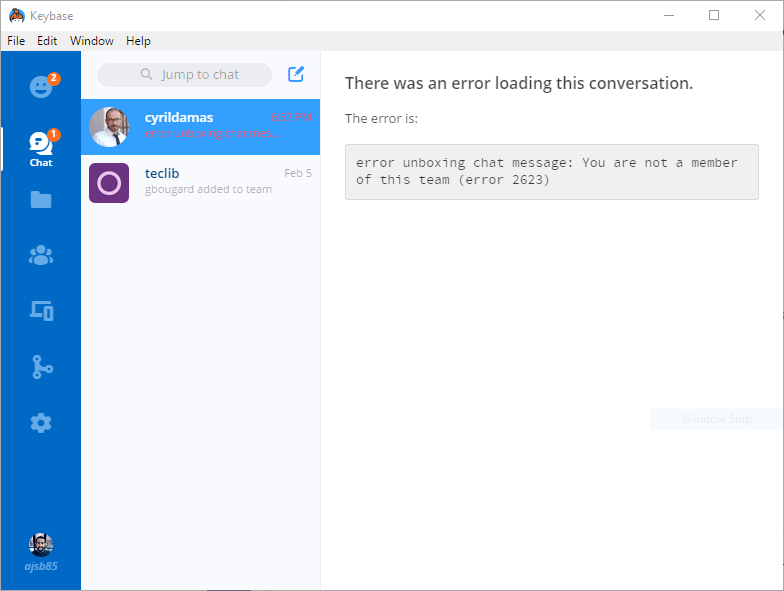Click the error 2623 message box

coord(552,172)
